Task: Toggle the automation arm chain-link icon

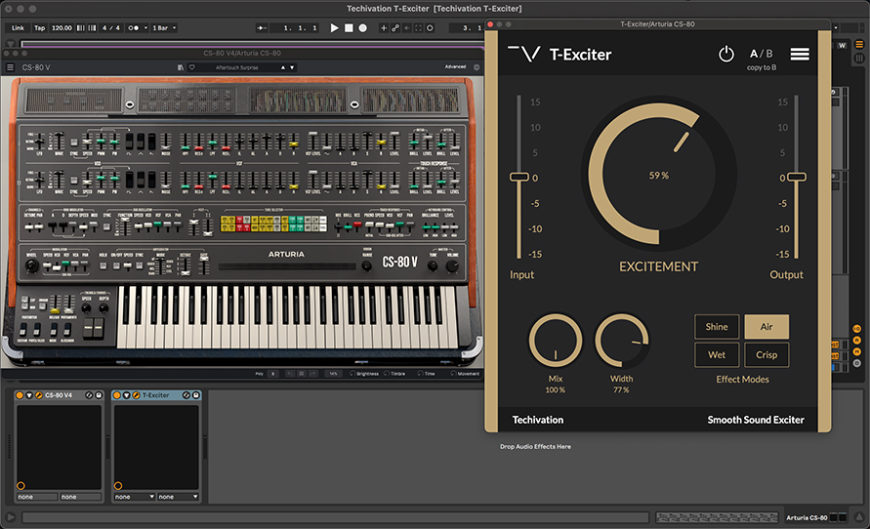Action: pyautogui.click(x=395, y=28)
